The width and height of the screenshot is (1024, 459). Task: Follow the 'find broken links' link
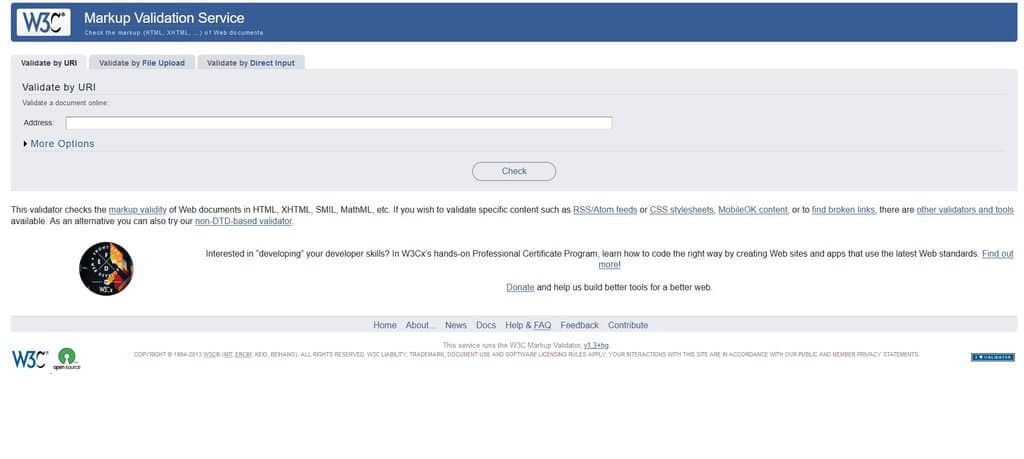coord(843,210)
